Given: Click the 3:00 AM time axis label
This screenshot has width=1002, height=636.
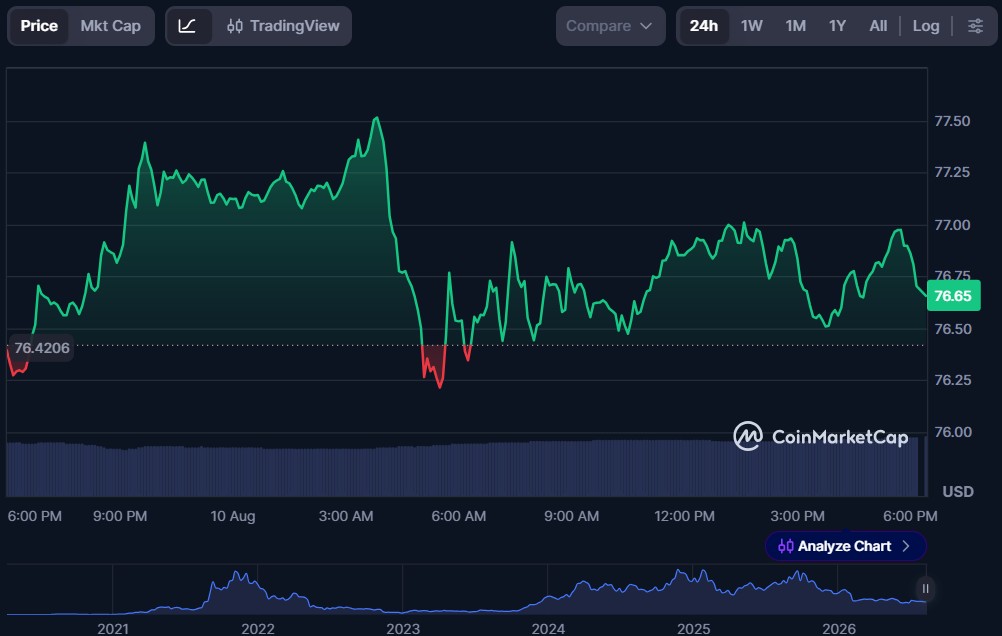Looking at the screenshot, I should click(346, 516).
